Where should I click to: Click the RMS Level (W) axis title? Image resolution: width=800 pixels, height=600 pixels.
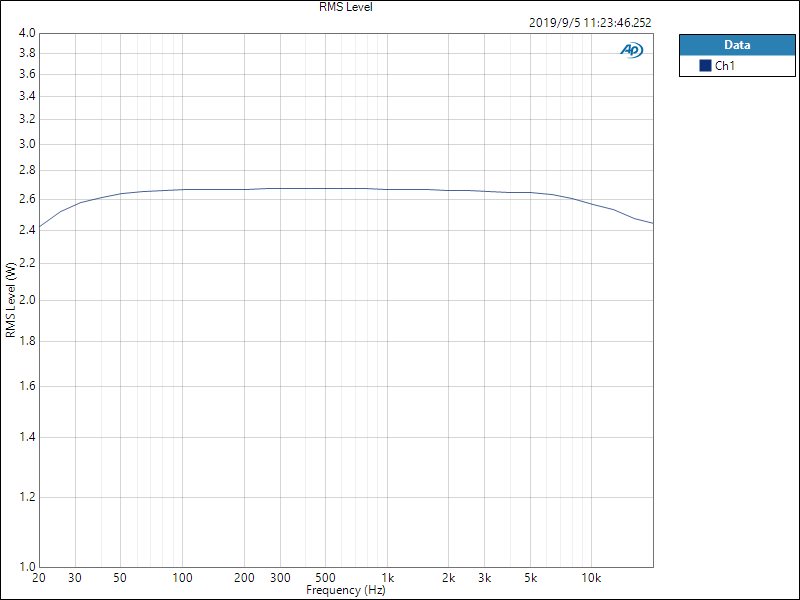click(x=10, y=299)
